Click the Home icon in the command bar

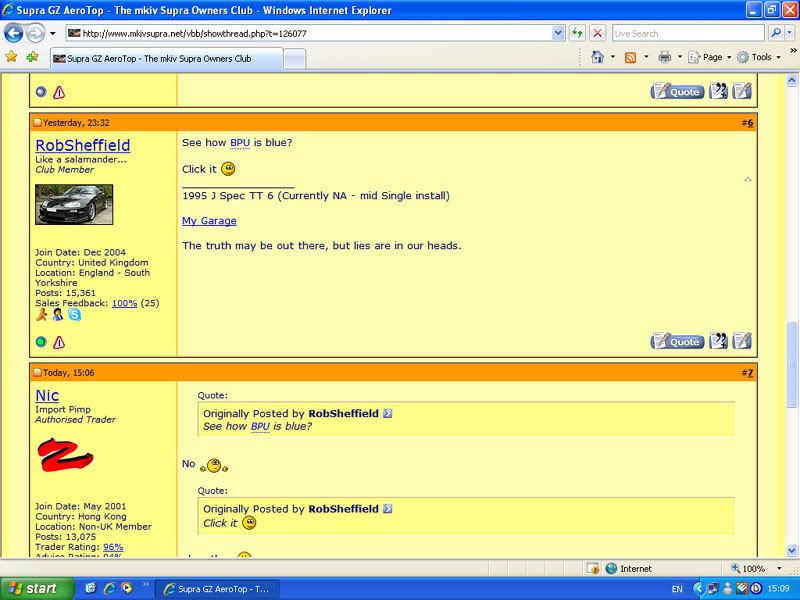click(x=597, y=57)
